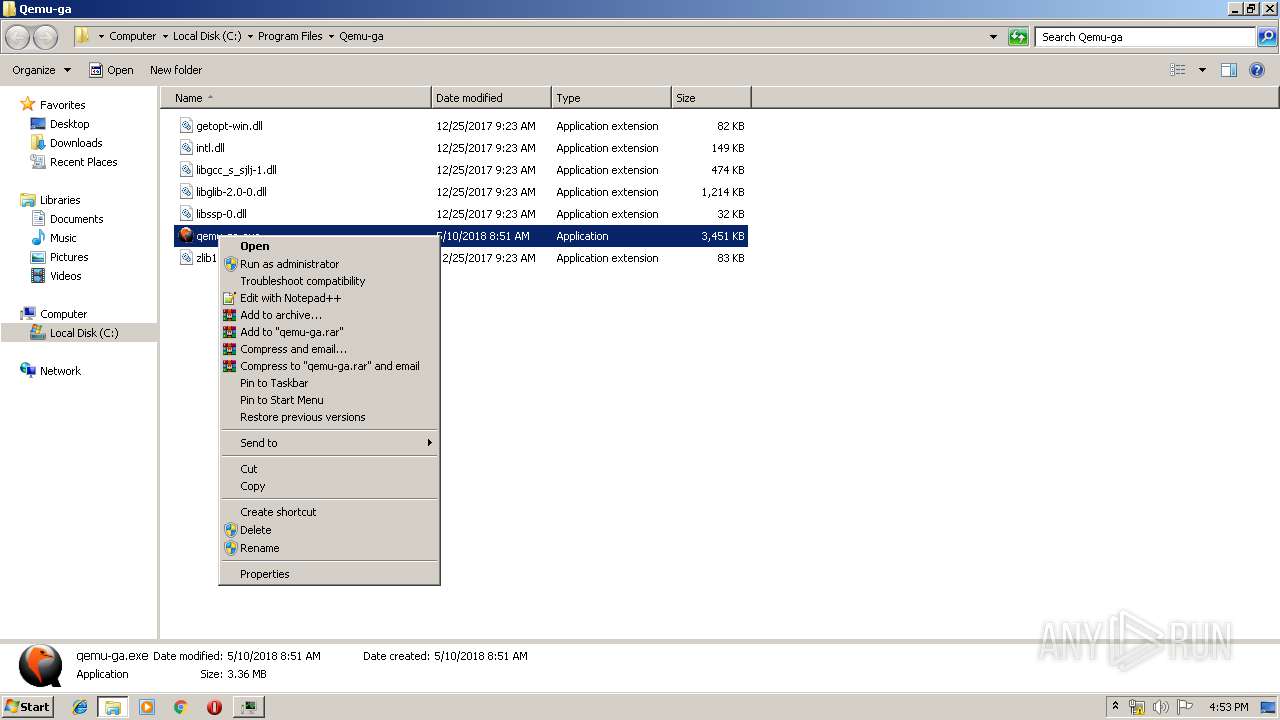Sort by the Date modified column header
Screen dimensions: 1280x720
point(491,98)
